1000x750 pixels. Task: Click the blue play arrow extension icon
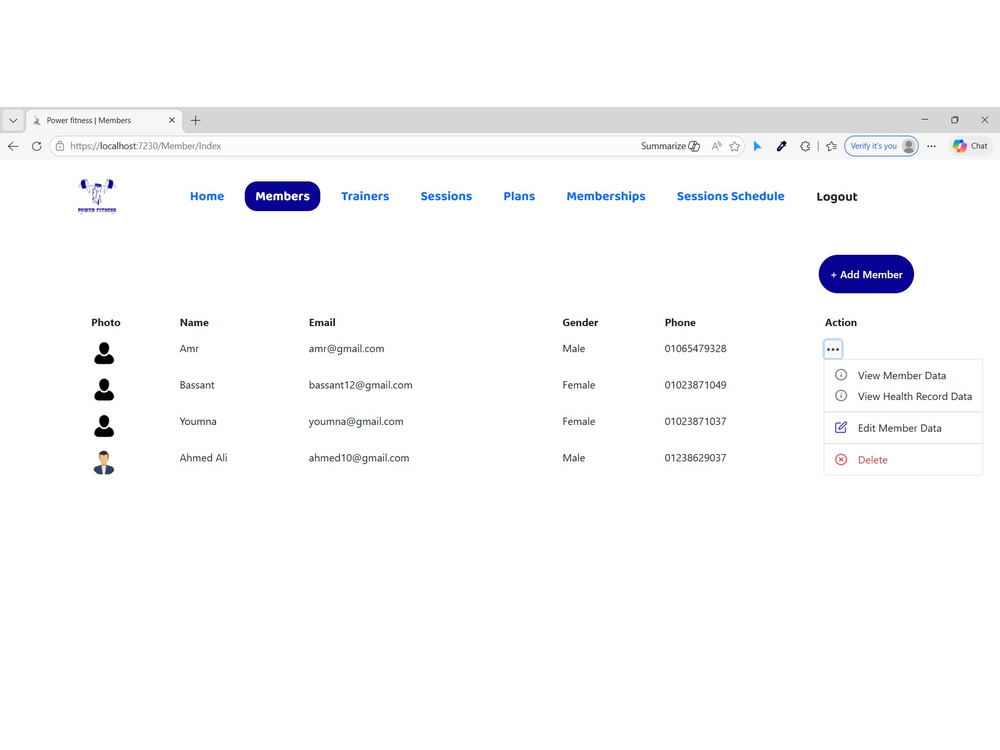pyautogui.click(x=757, y=146)
